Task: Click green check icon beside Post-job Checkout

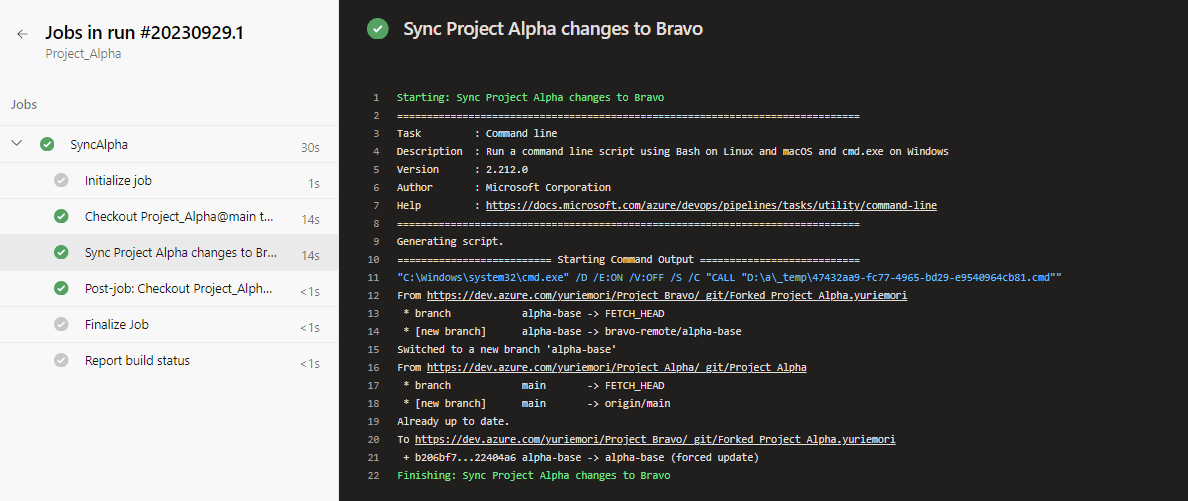Action: pyautogui.click(x=61, y=289)
